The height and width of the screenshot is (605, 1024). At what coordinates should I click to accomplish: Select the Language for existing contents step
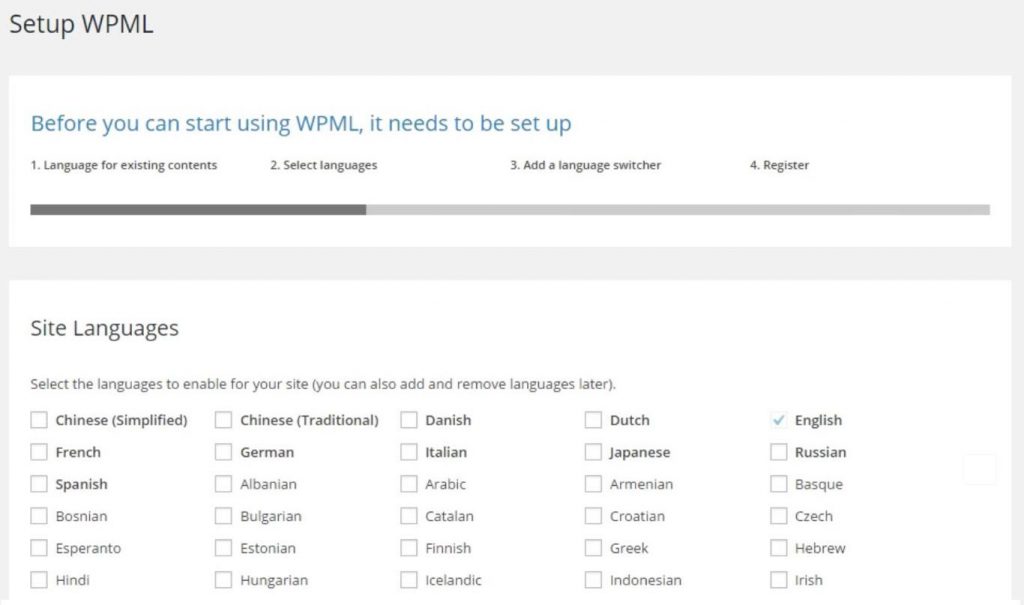[122, 165]
